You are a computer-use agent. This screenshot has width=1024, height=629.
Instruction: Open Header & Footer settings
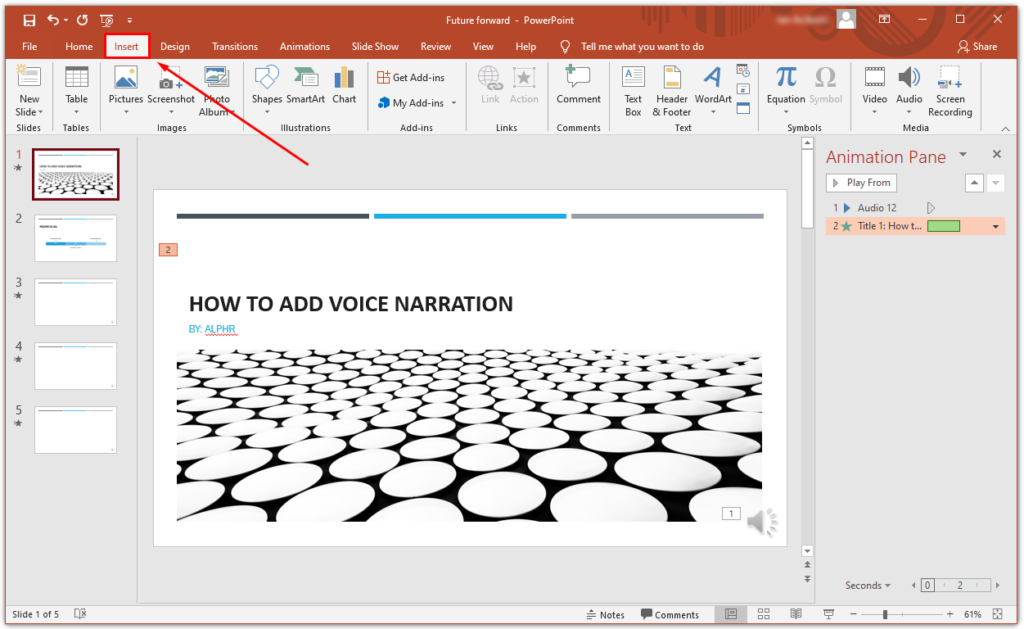pyautogui.click(x=671, y=91)
